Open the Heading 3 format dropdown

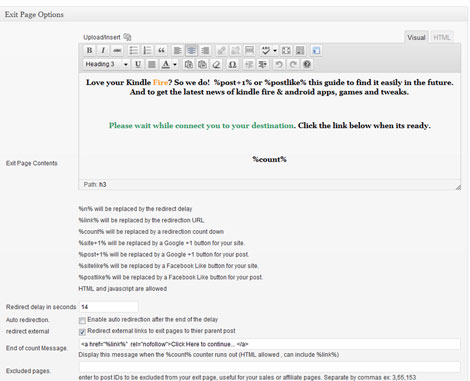(106, 64)
